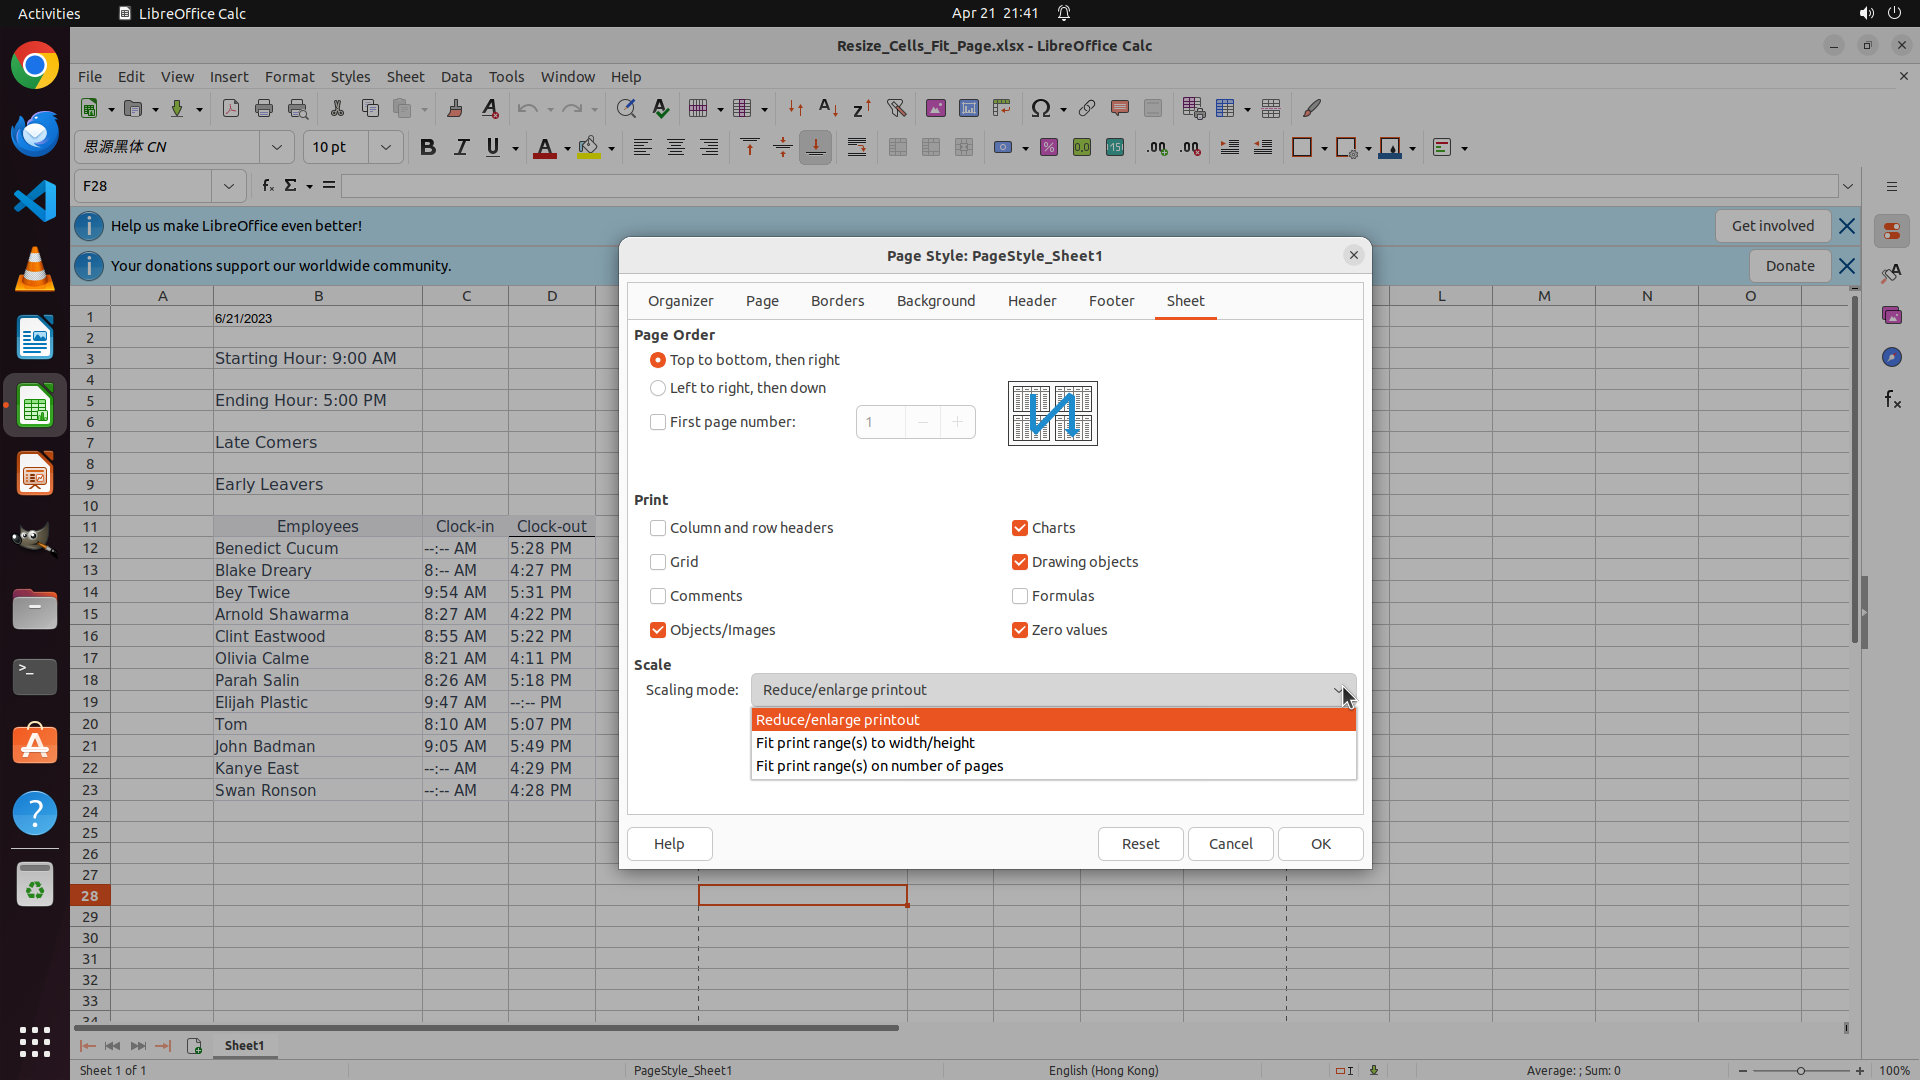Select Left to right, then down
This screenshot has width=1920, height=1080.
658,388
